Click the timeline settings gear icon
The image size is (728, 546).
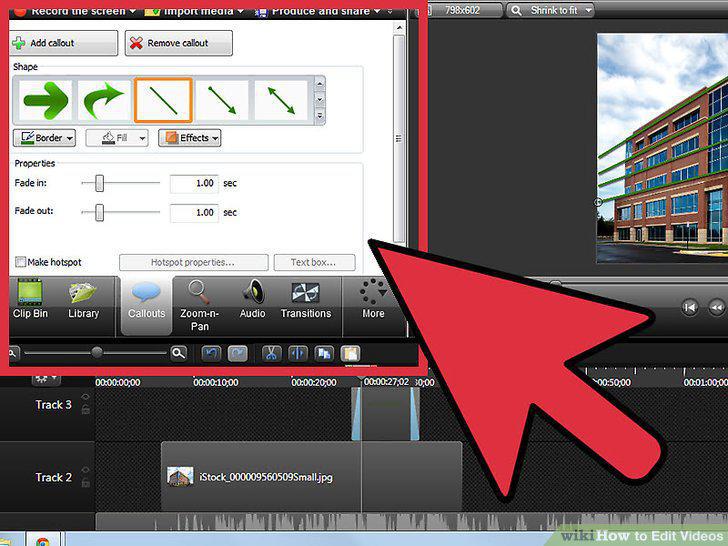coord(45,379)
